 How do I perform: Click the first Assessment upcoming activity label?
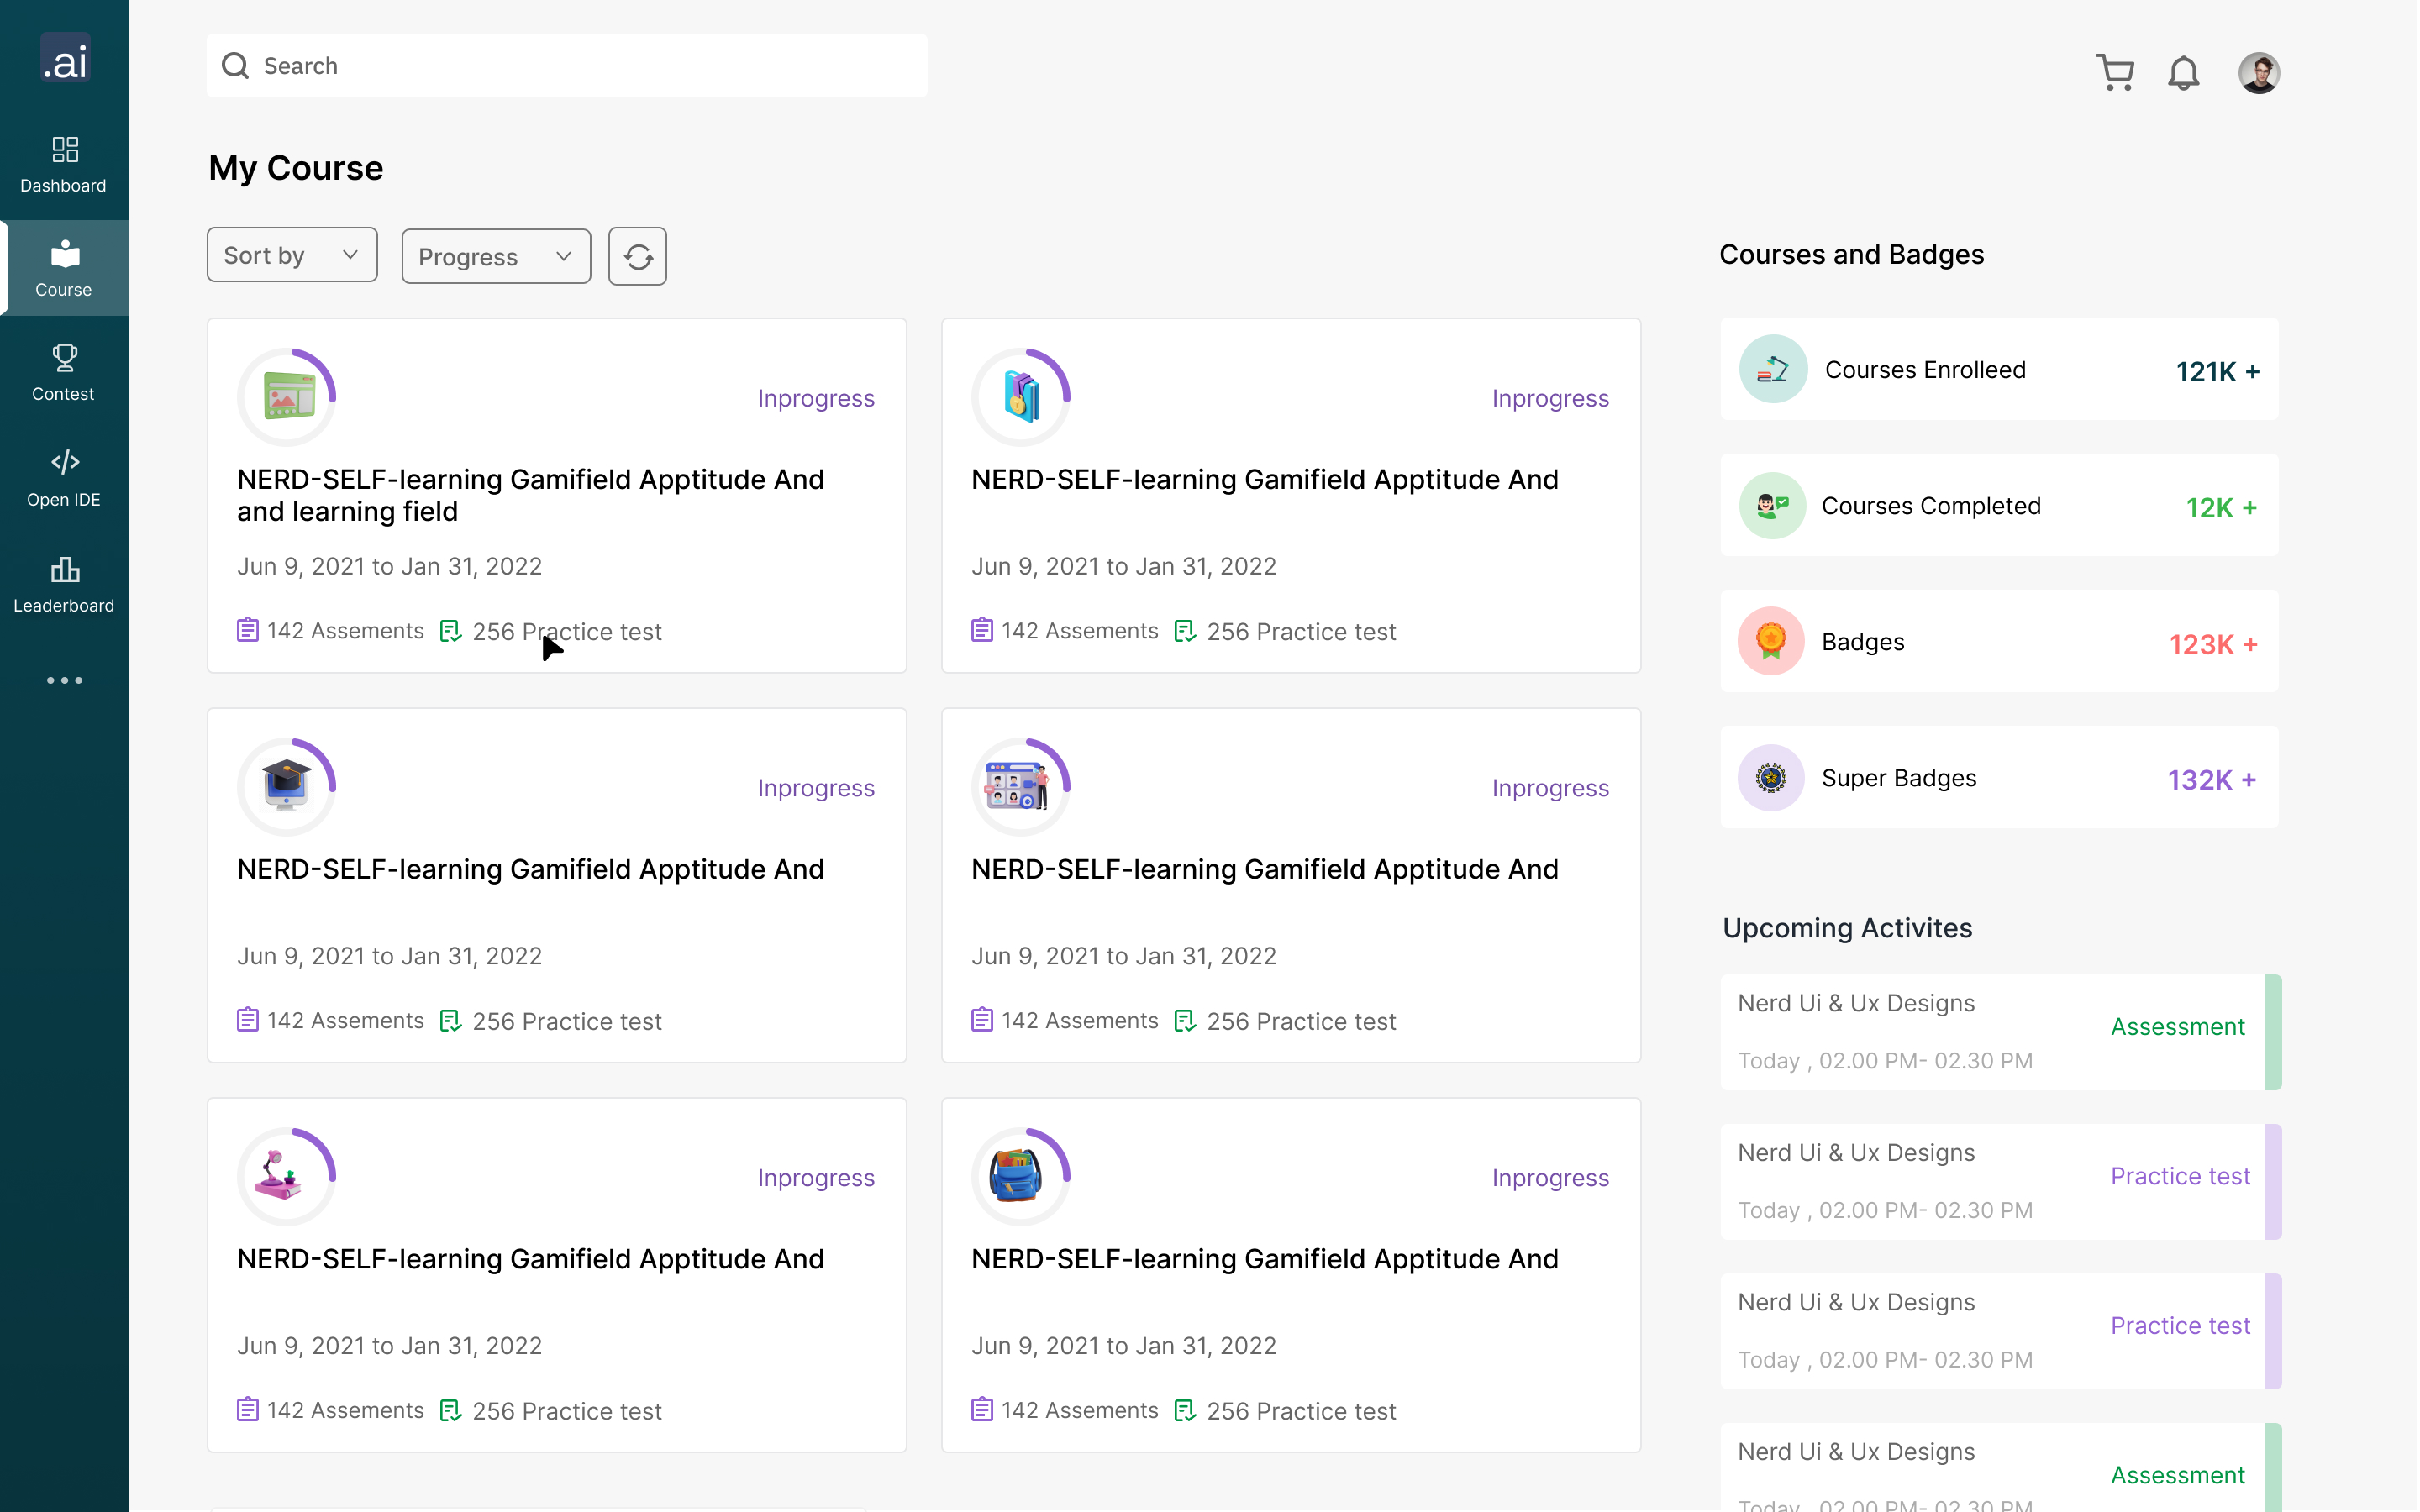click(2177, 1026)
